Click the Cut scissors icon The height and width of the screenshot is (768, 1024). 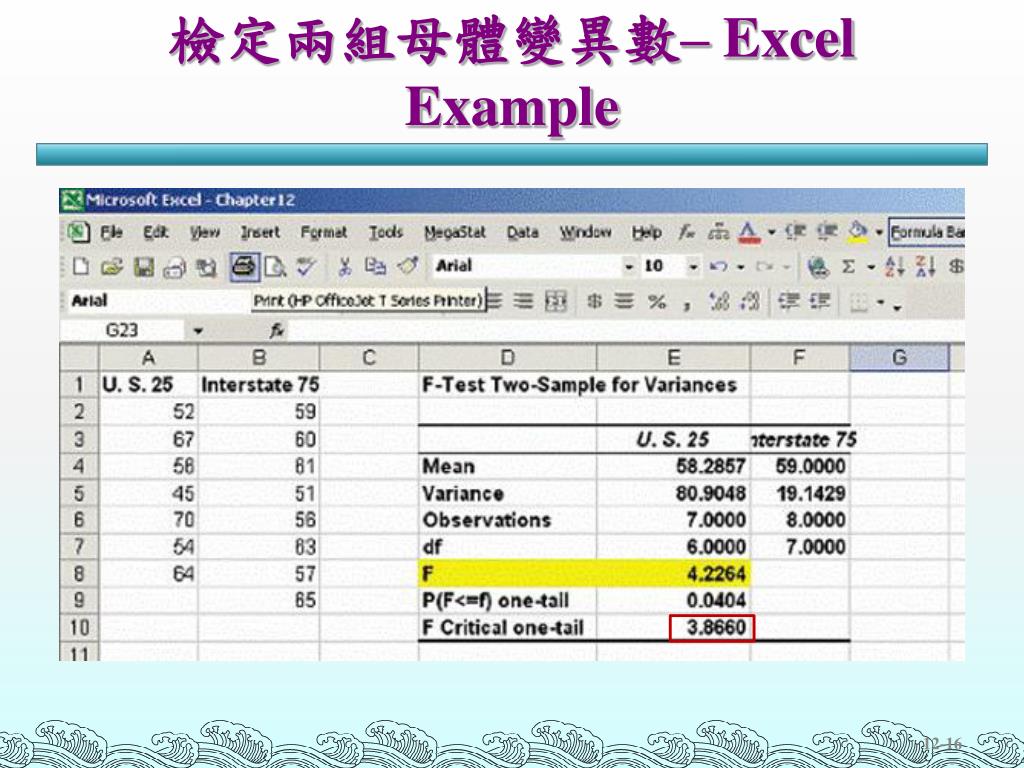[x=344, y=266]
